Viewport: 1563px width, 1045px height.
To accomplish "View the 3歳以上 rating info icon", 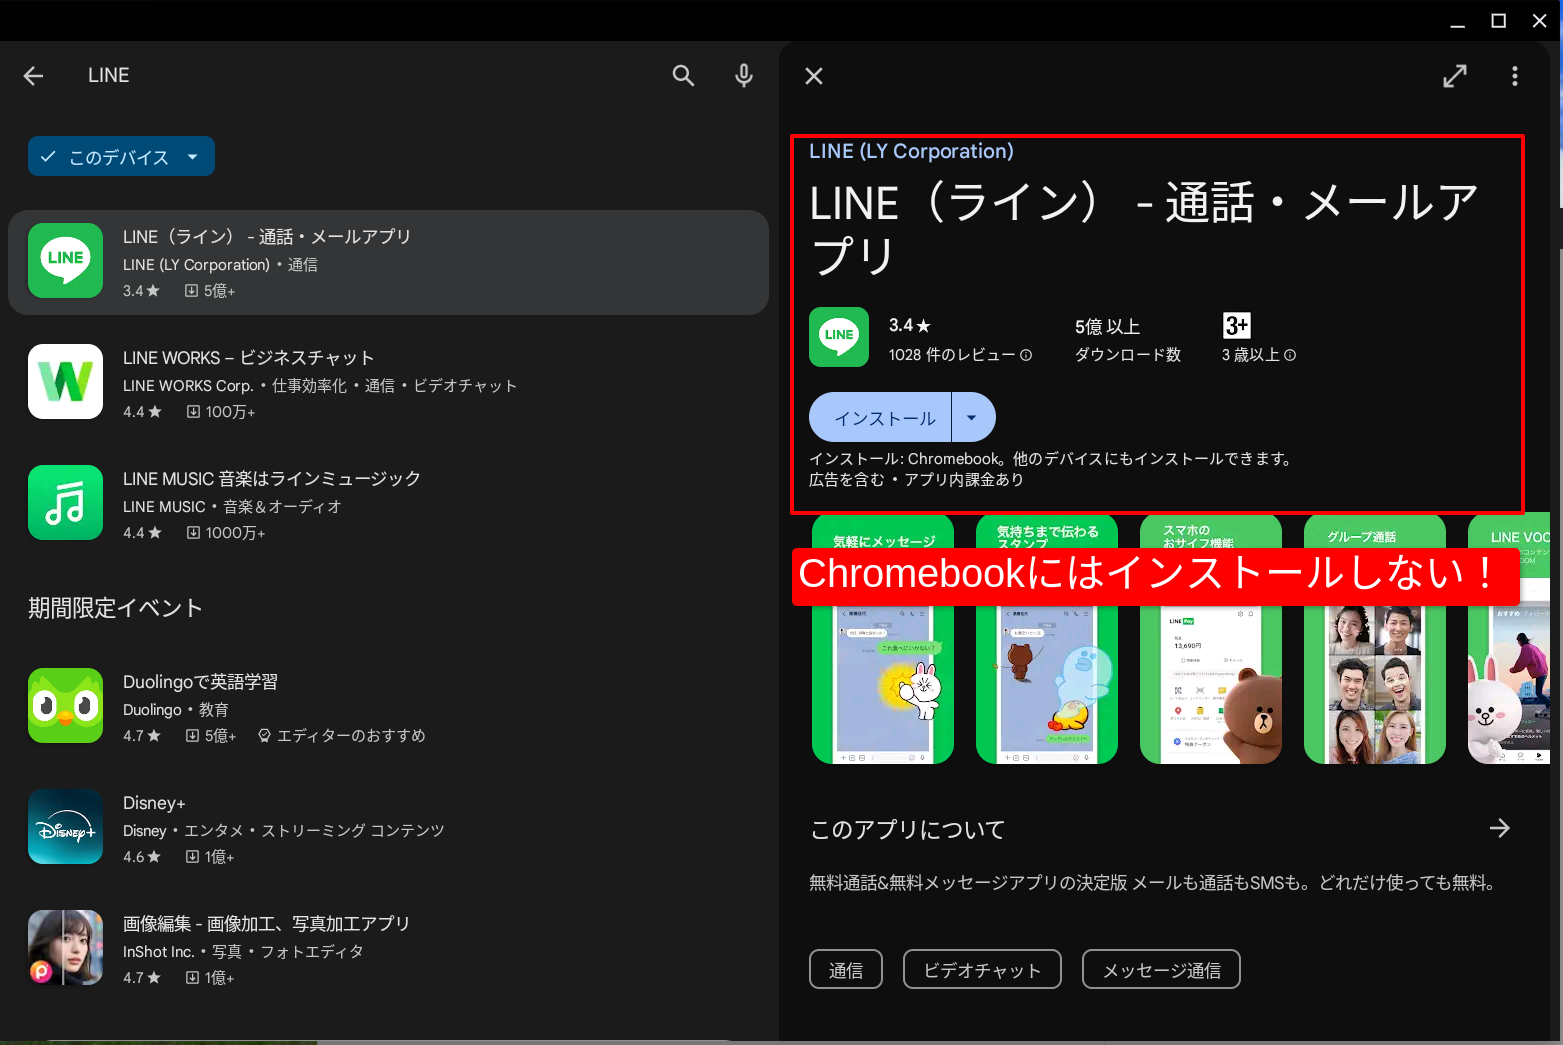I will (x=1291, y=354).
